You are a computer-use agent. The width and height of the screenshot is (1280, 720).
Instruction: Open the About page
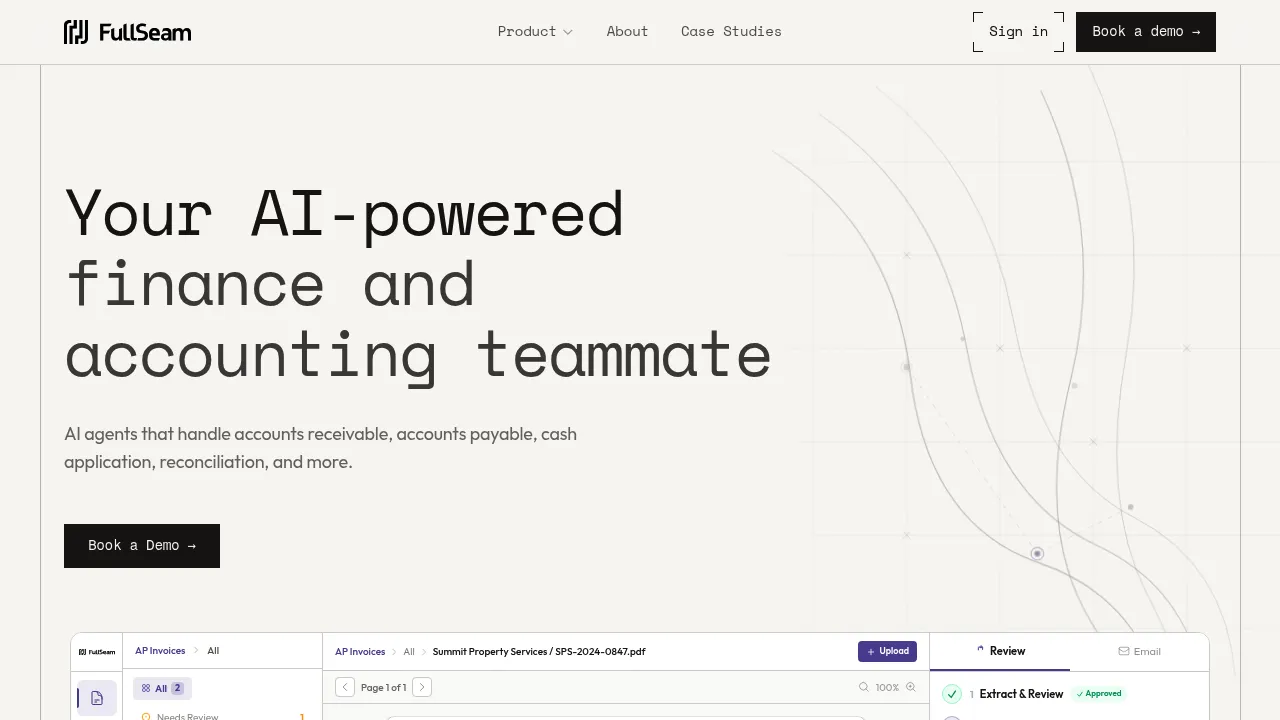pyautogui.click(x=627, y=32)
